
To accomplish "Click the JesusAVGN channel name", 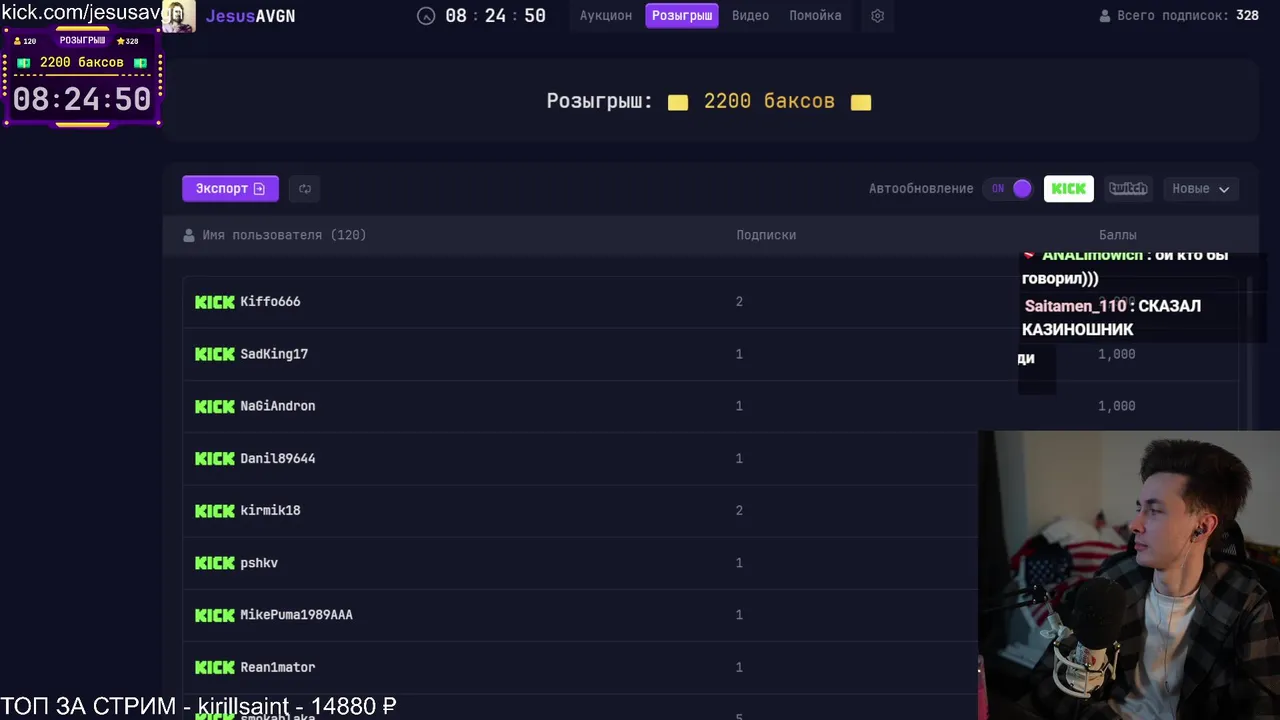I will click(x=250, y=16).
